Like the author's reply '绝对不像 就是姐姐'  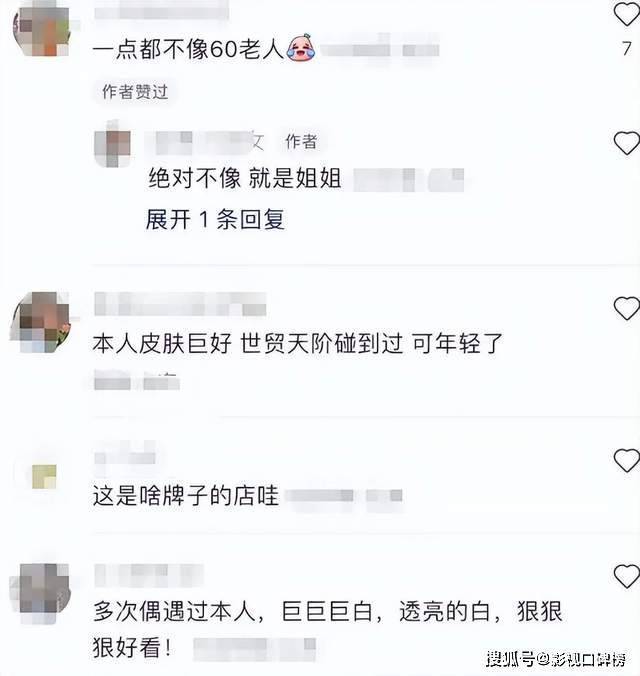627,143
